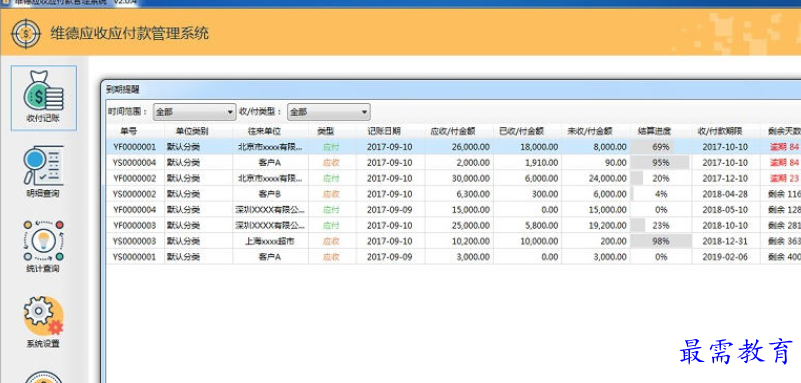Click the 上海xxxx超市 cell
Viewport: 801px width, 383px height.
[270, 241]
